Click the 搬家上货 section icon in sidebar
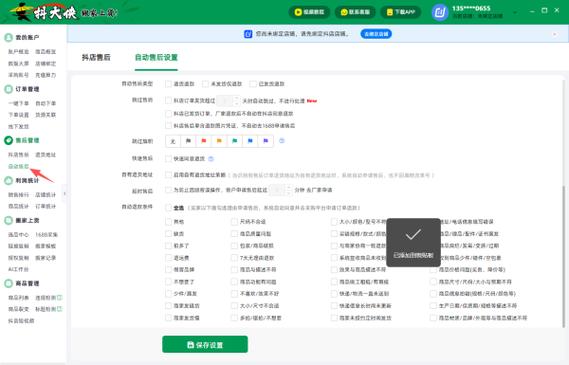The image size is (569, 365). tap(8, 220)
